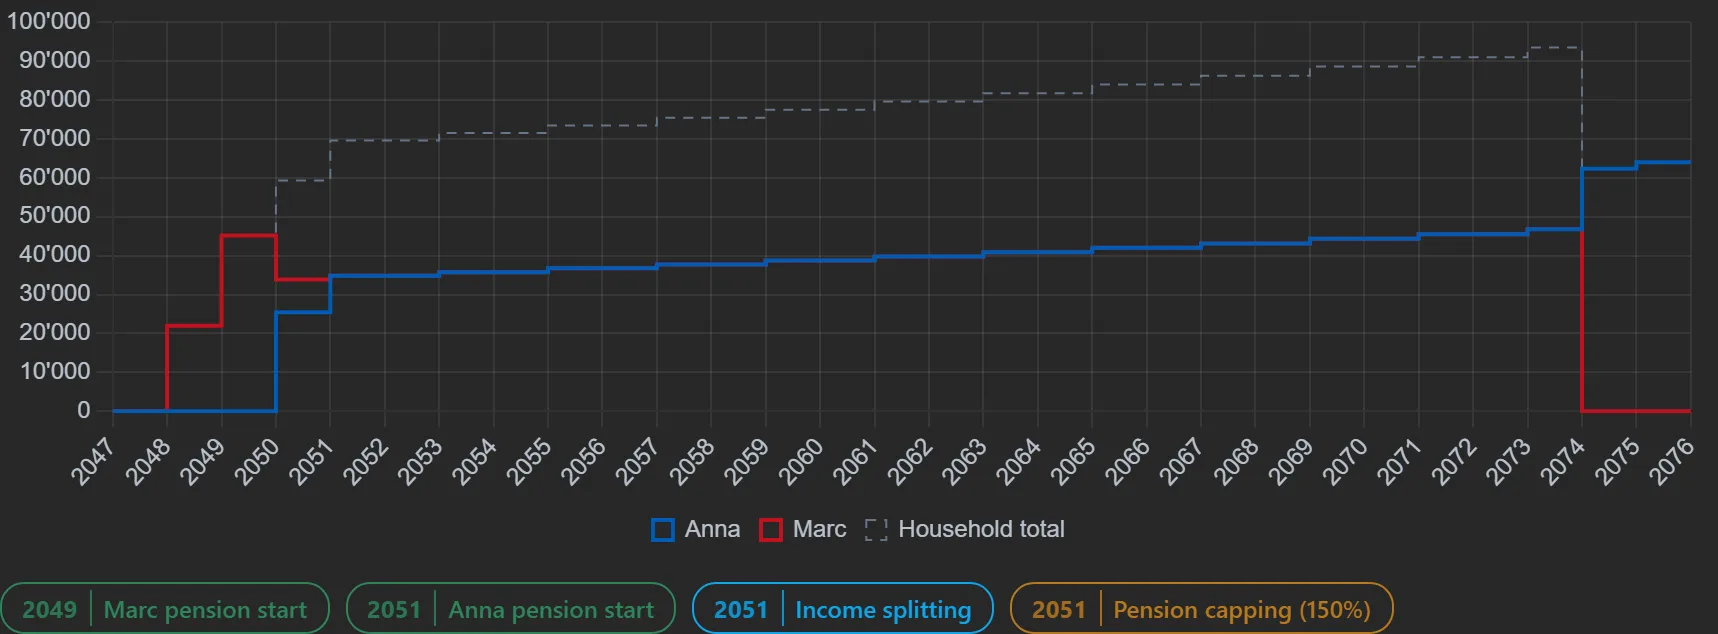
Task: Open the Pension capping (150%) badge
Action: (1202, 609)
